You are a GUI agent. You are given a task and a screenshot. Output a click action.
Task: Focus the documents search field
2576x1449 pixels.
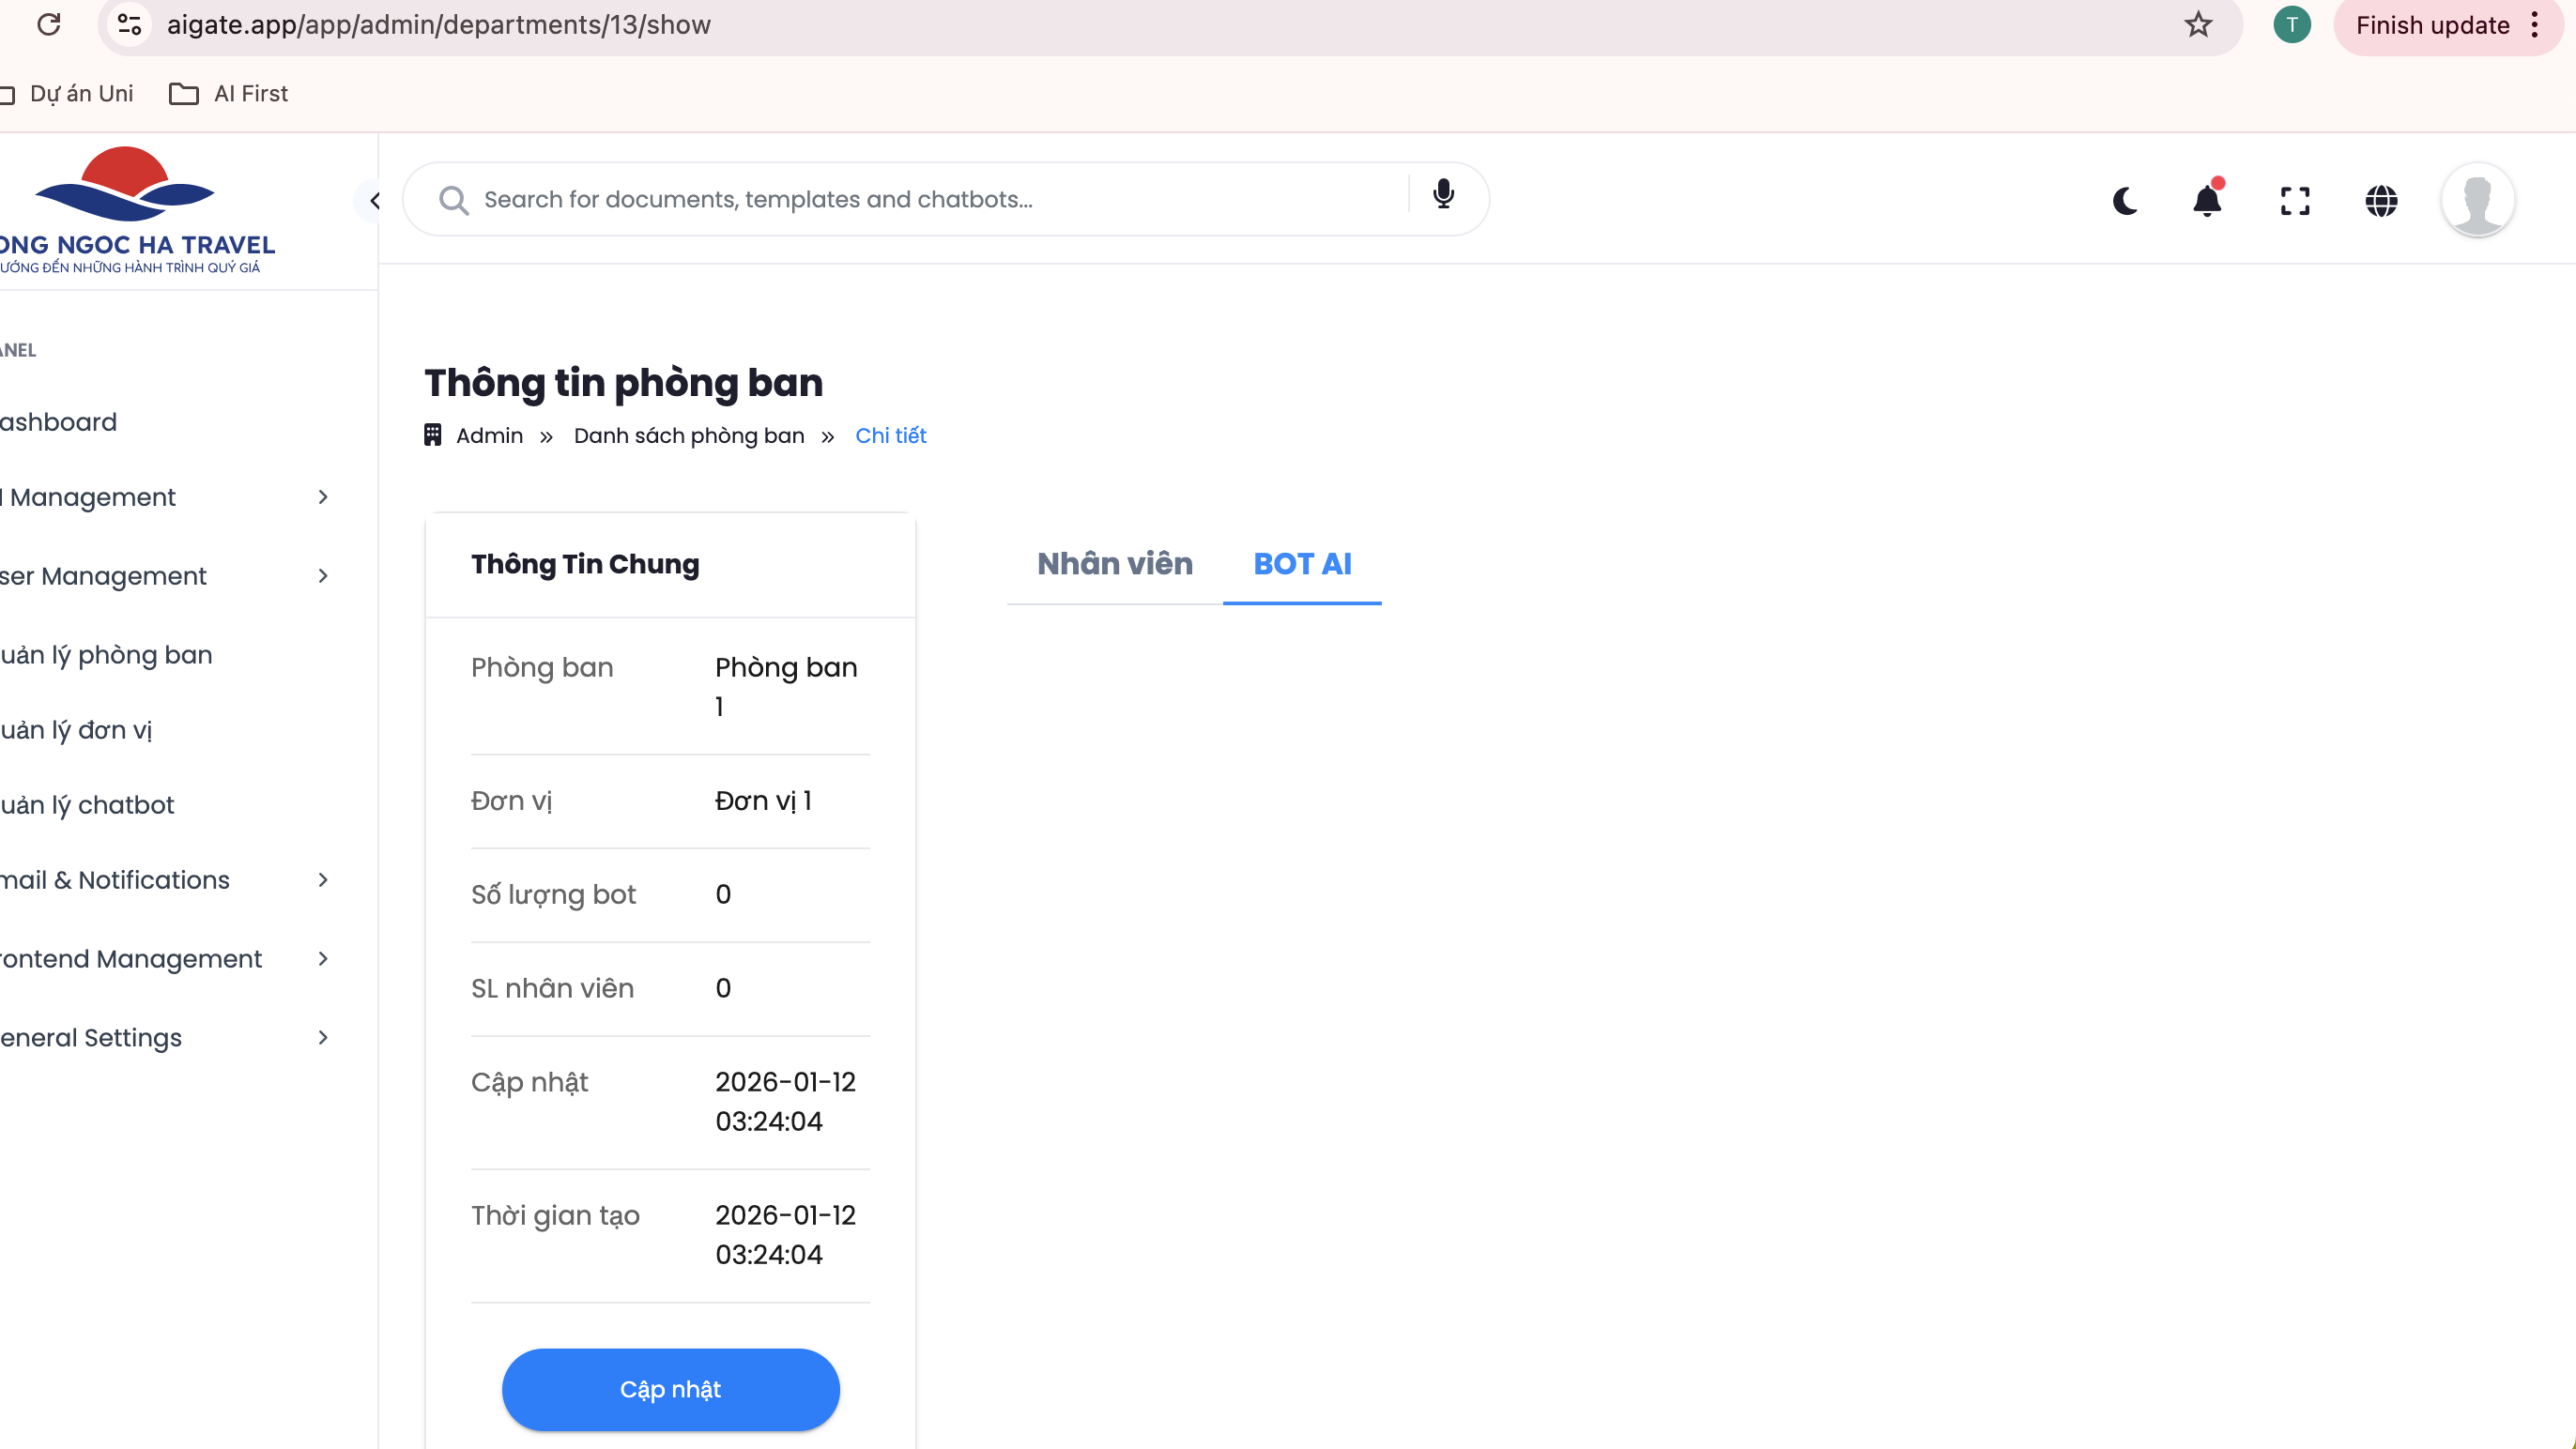(940, 200)
